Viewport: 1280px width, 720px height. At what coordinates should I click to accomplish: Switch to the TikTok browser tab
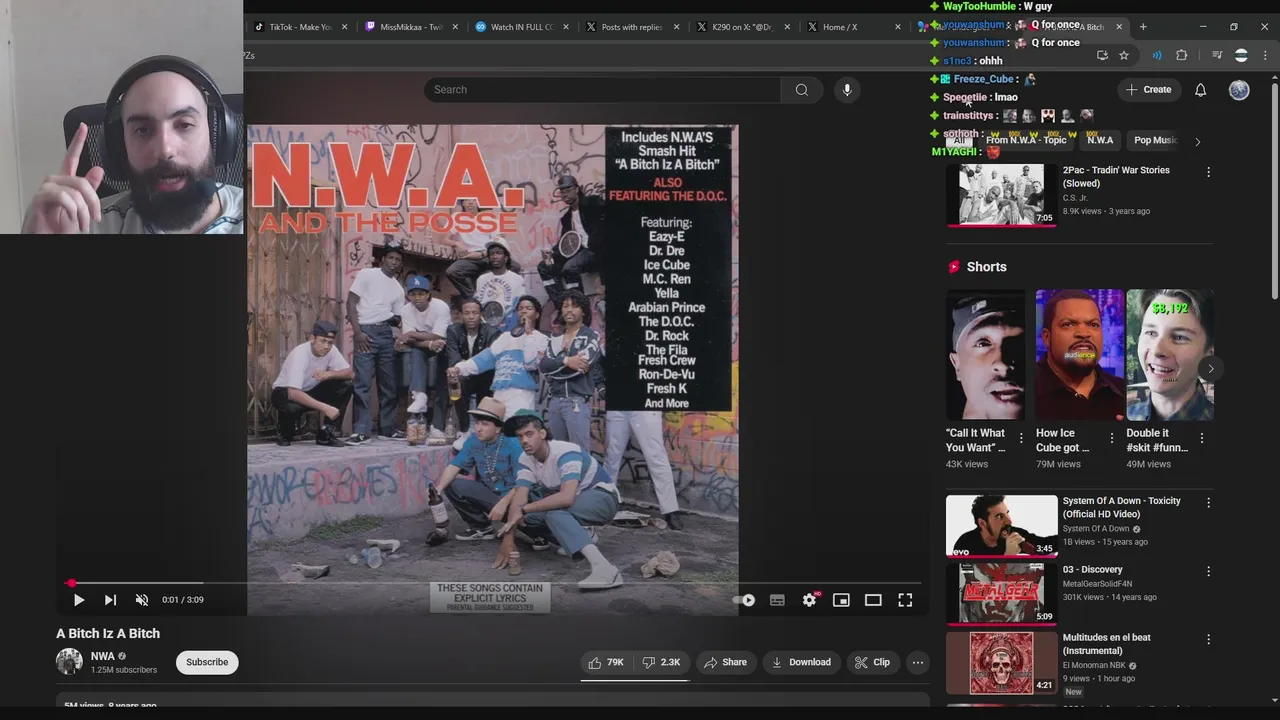(x=300, y=27)
